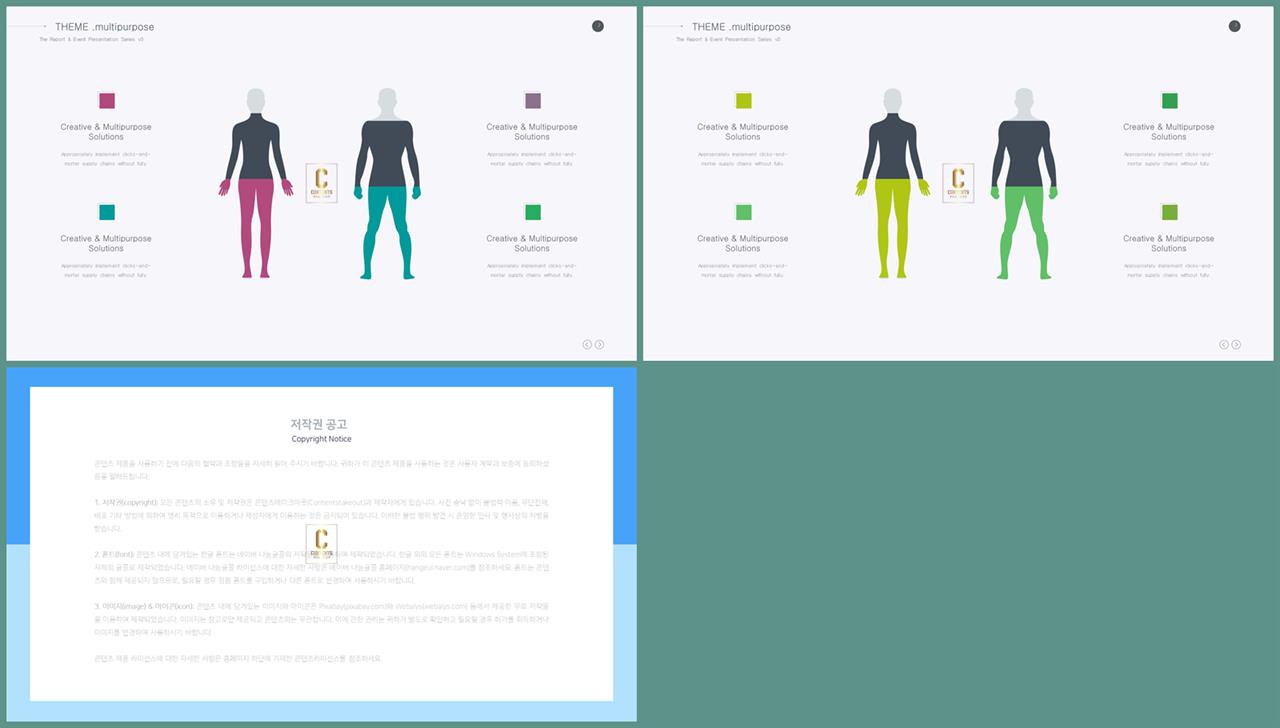1280x728 pixels.
Task: Click the next arrow on the green-themed slide
Action: click(1236, 344)
